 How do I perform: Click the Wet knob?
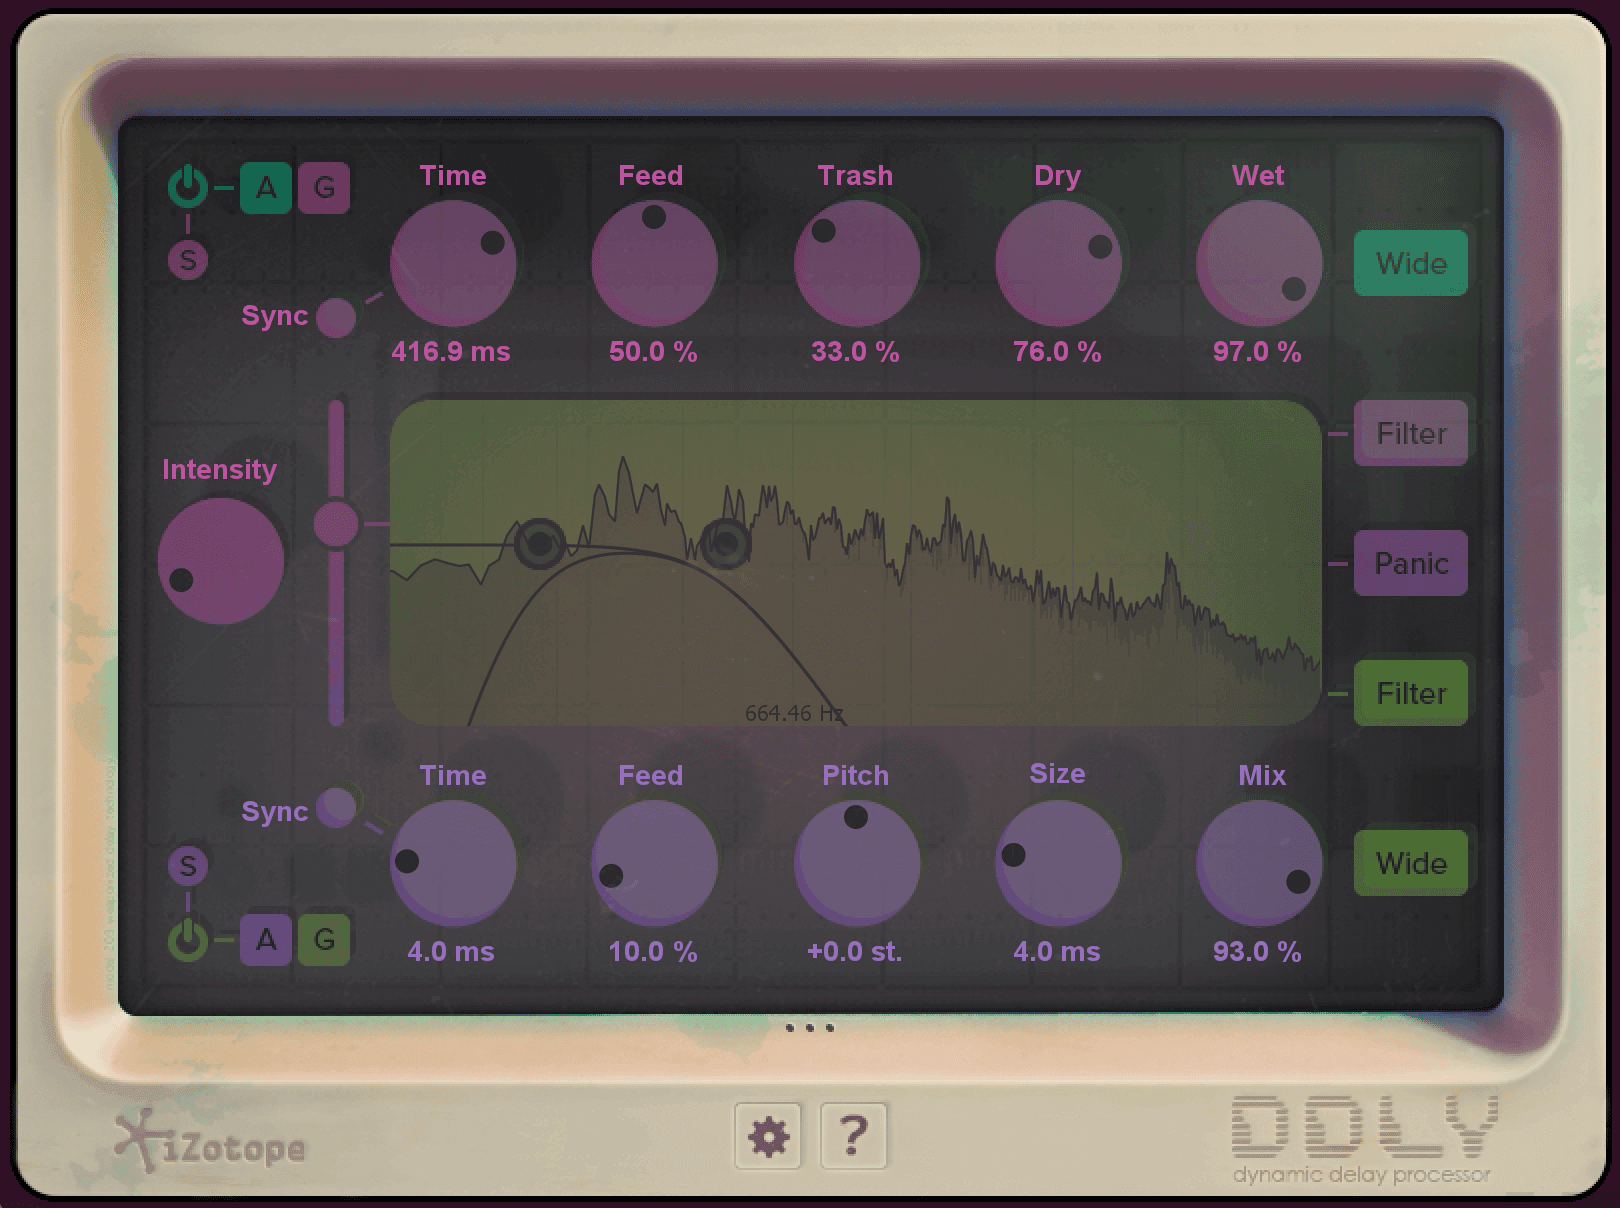(1259, 263)
